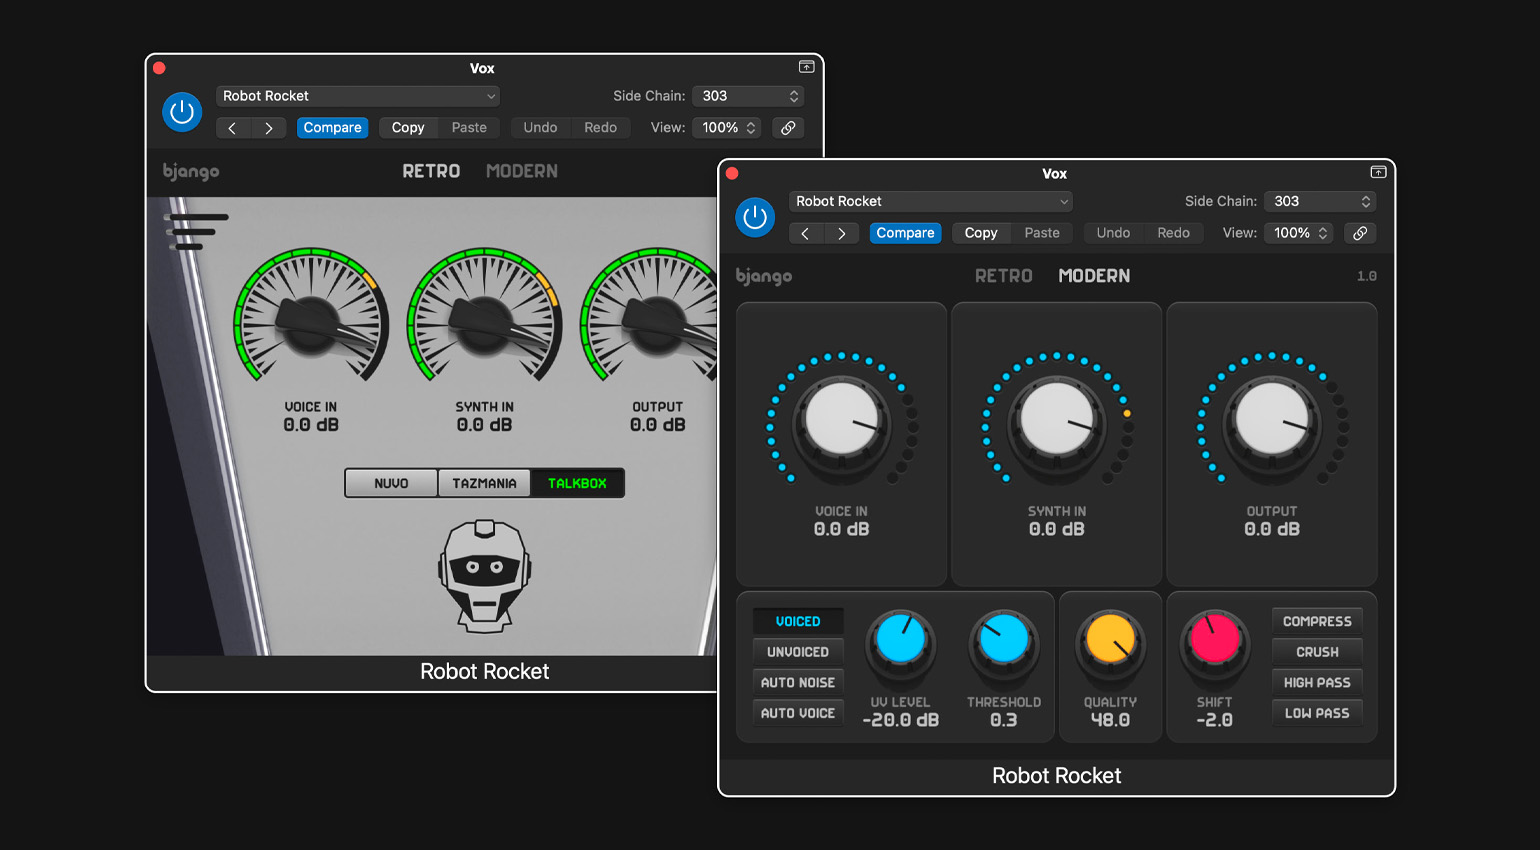The width and height of the screenshot is (1540, 850).
Task: Open the Side Chain 303 selector in the Modern window
Action: pos(1320,201)
